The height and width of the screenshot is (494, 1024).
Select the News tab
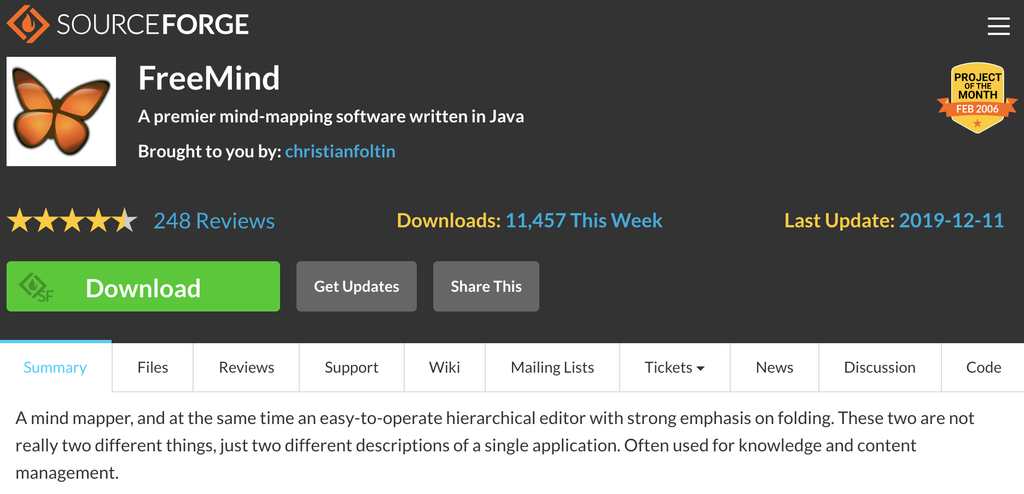[774, 368]
